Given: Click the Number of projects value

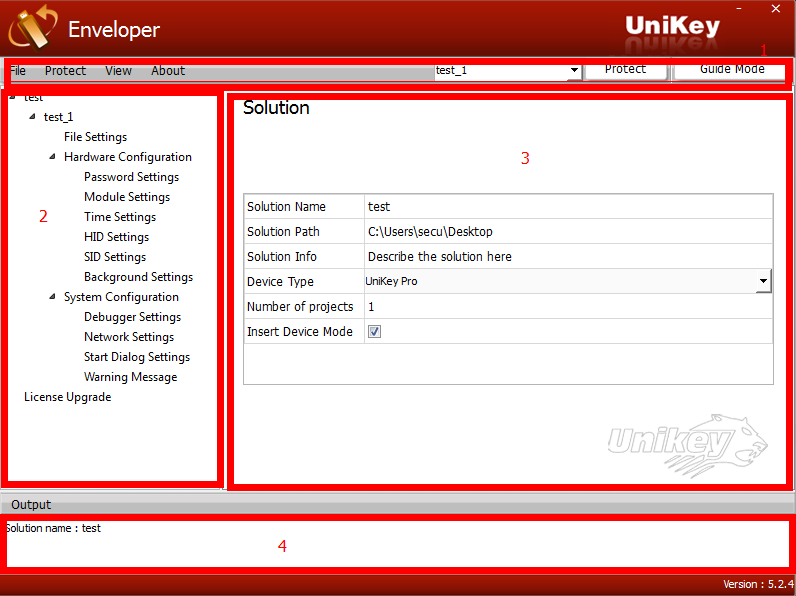Looking at the screenshot, I should [569, 307].
